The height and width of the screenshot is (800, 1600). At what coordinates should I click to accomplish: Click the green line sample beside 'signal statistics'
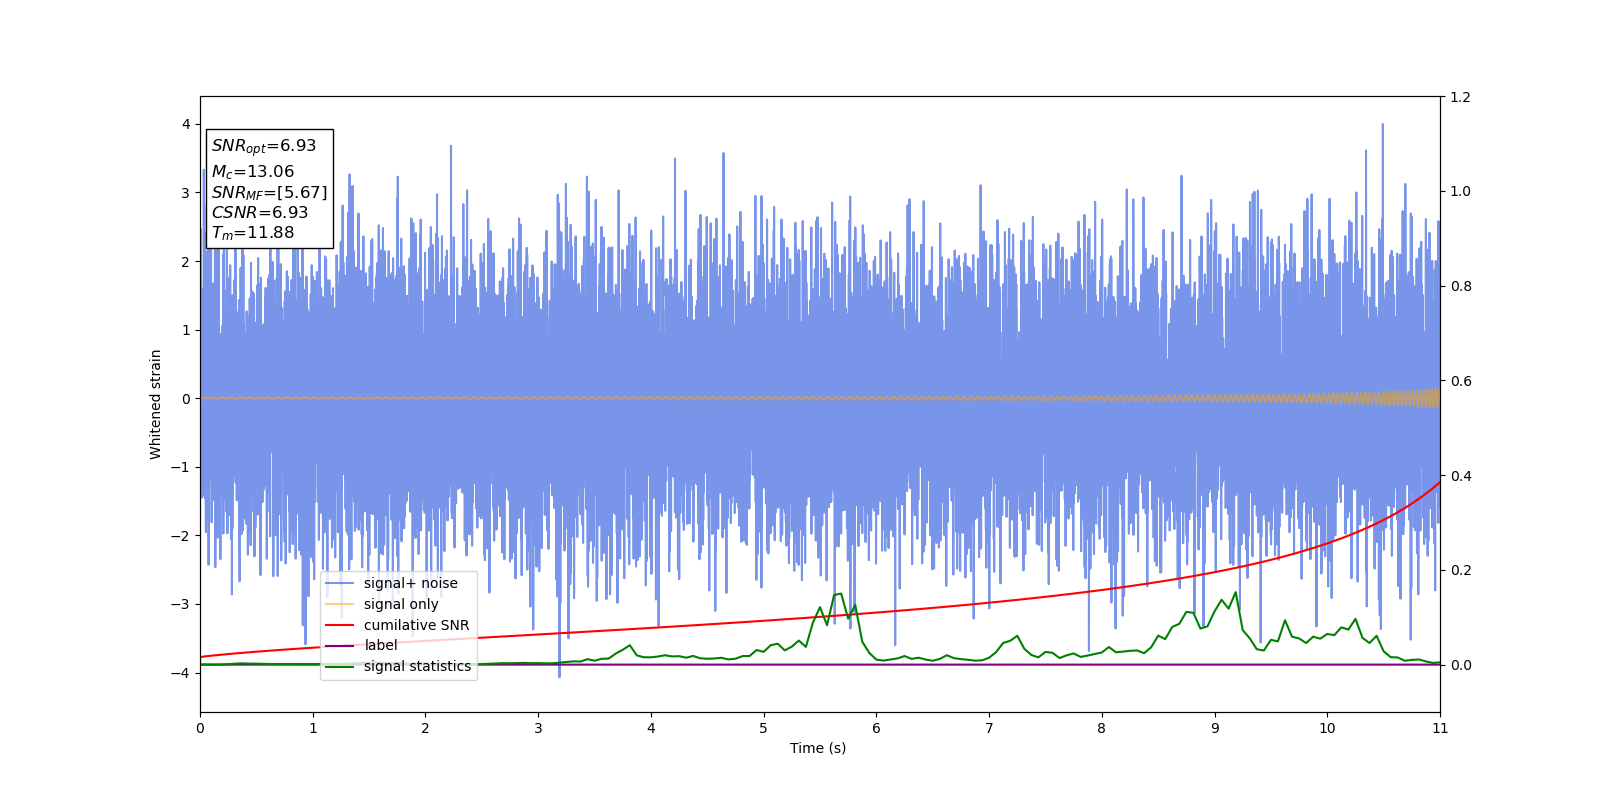pyautogui.click(x=340, y=666)
